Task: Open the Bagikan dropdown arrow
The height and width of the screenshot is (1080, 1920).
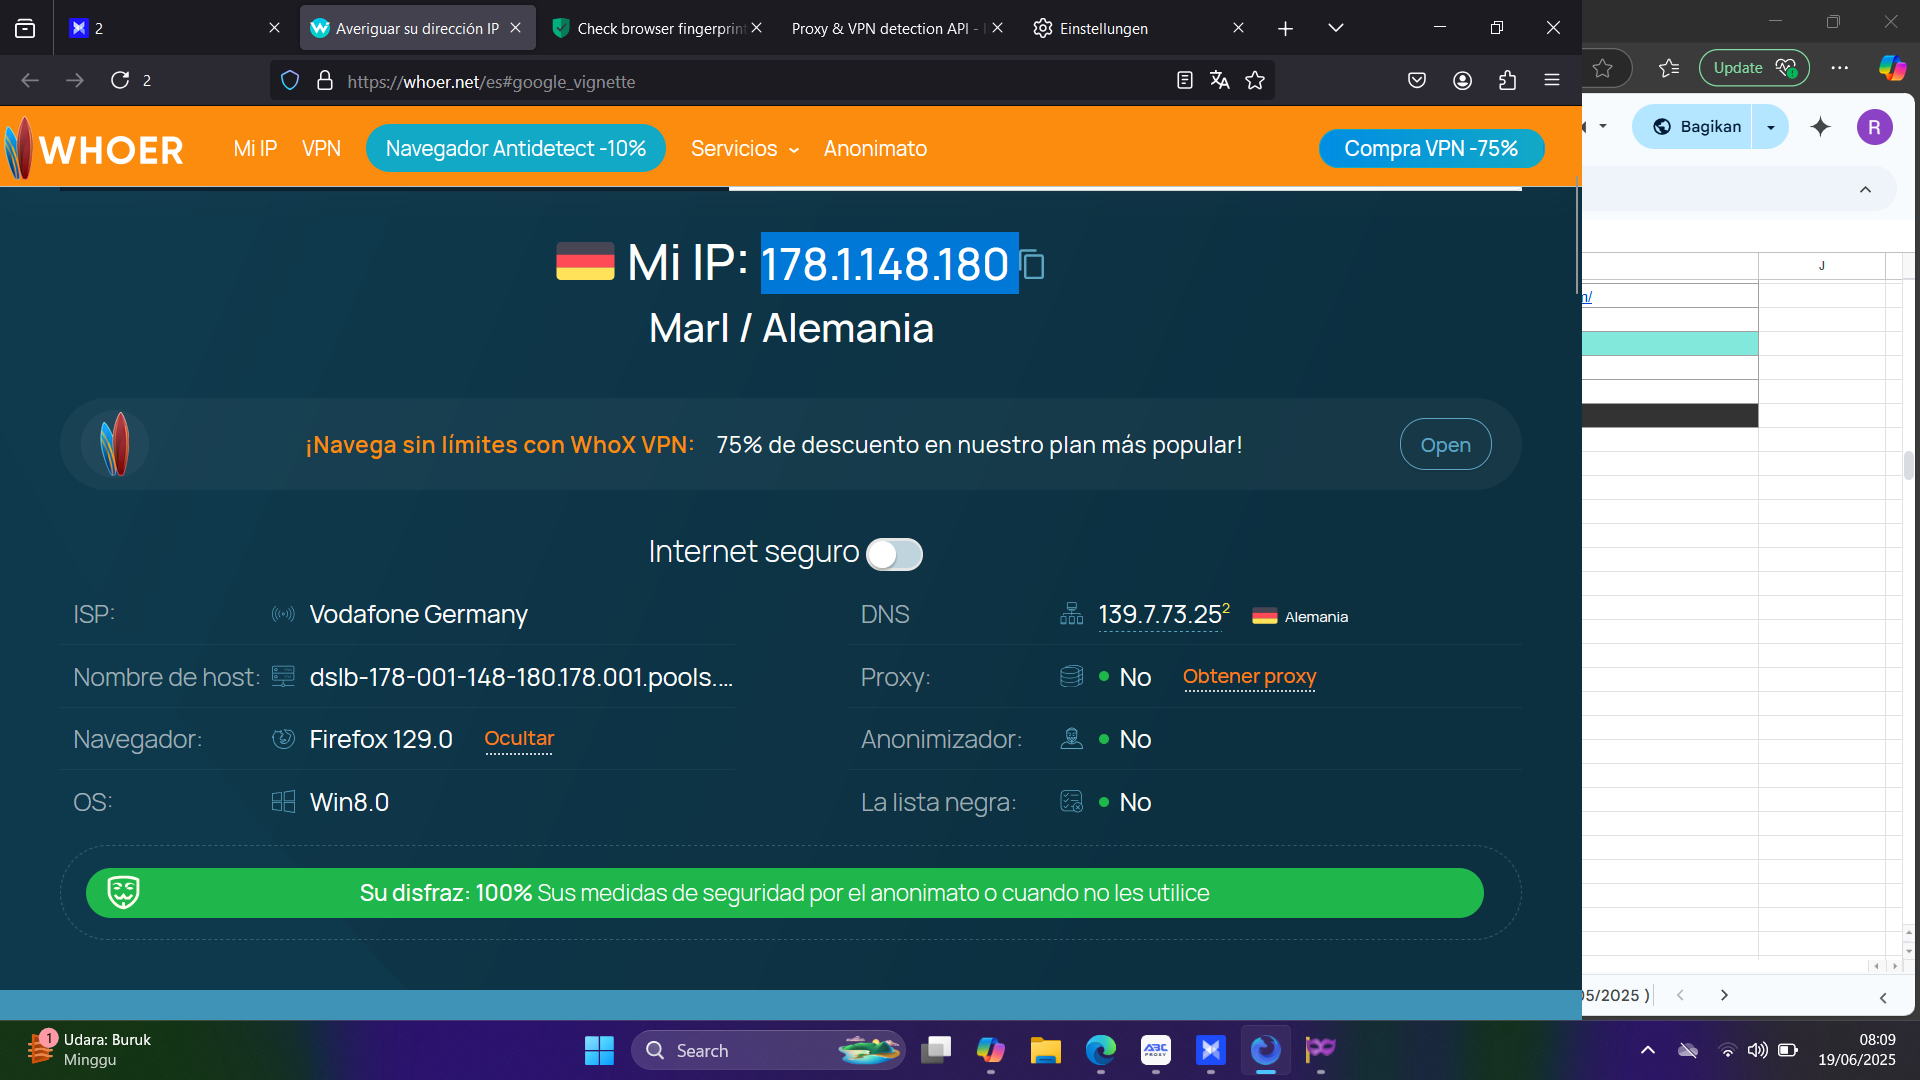Action: [x=1771, y=127]
